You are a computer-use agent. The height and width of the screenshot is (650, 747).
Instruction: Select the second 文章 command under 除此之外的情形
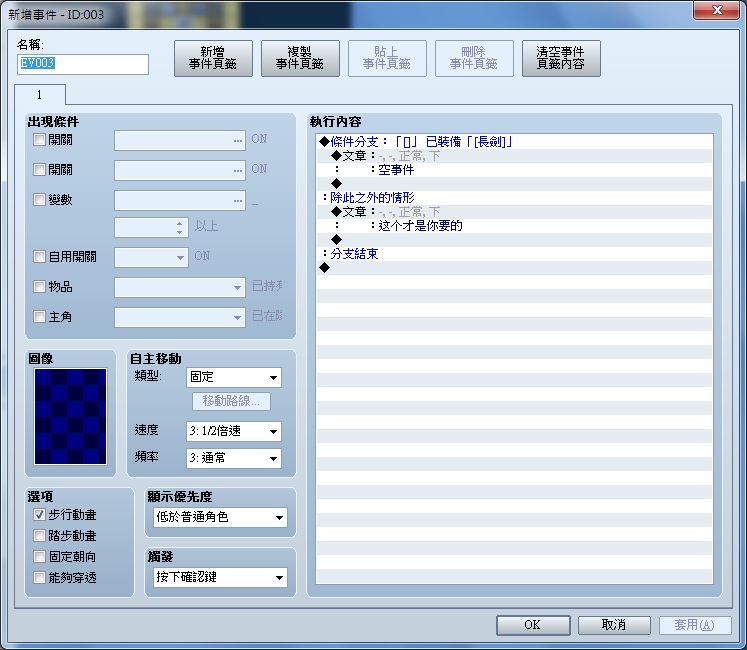(x=515, y=212)
